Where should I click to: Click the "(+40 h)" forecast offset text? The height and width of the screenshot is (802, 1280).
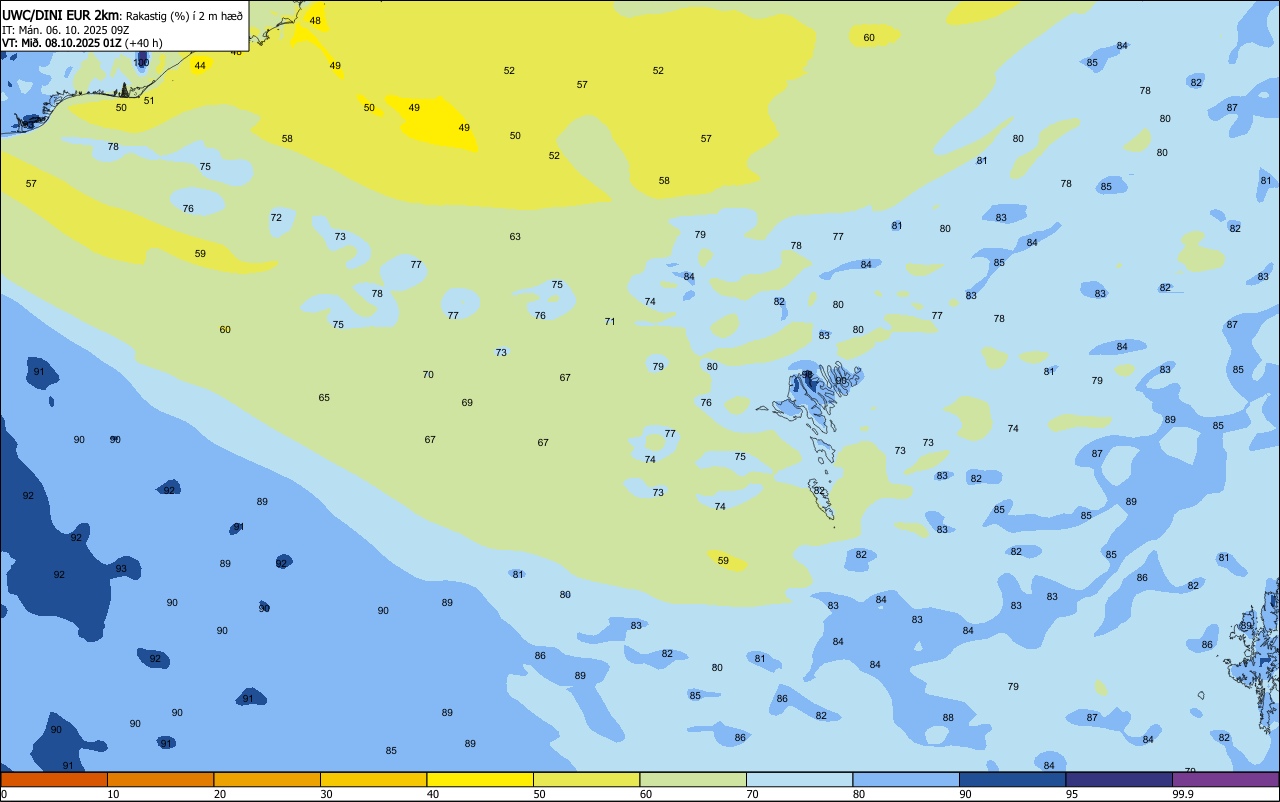click(145, 43)
